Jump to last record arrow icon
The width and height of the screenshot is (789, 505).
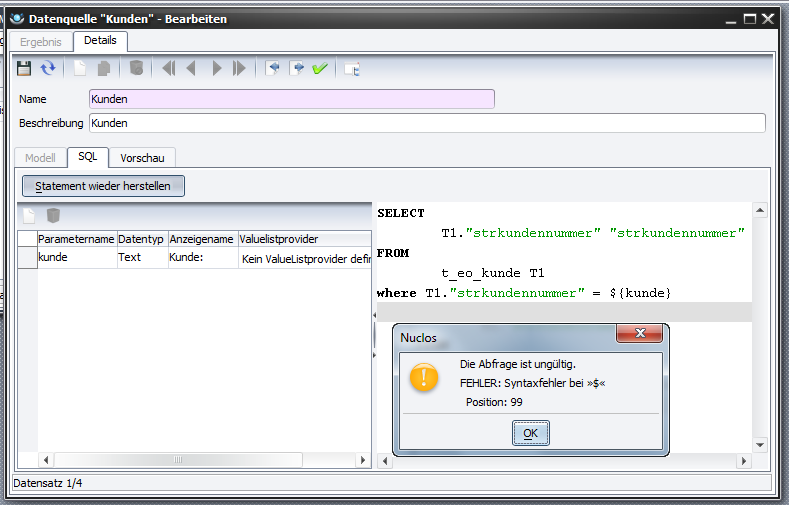pyautogui.click(x=239, y=68)
